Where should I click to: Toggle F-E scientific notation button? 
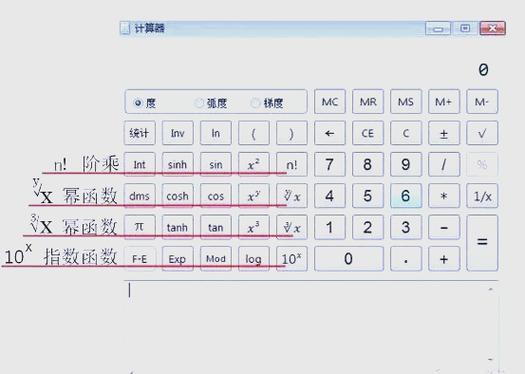point(140,258)
